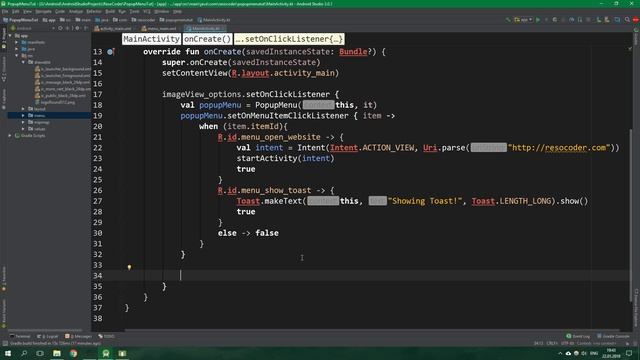
Task: Expand the java folder in project tree
Action: pyautogui.click(x=17, y=49)
